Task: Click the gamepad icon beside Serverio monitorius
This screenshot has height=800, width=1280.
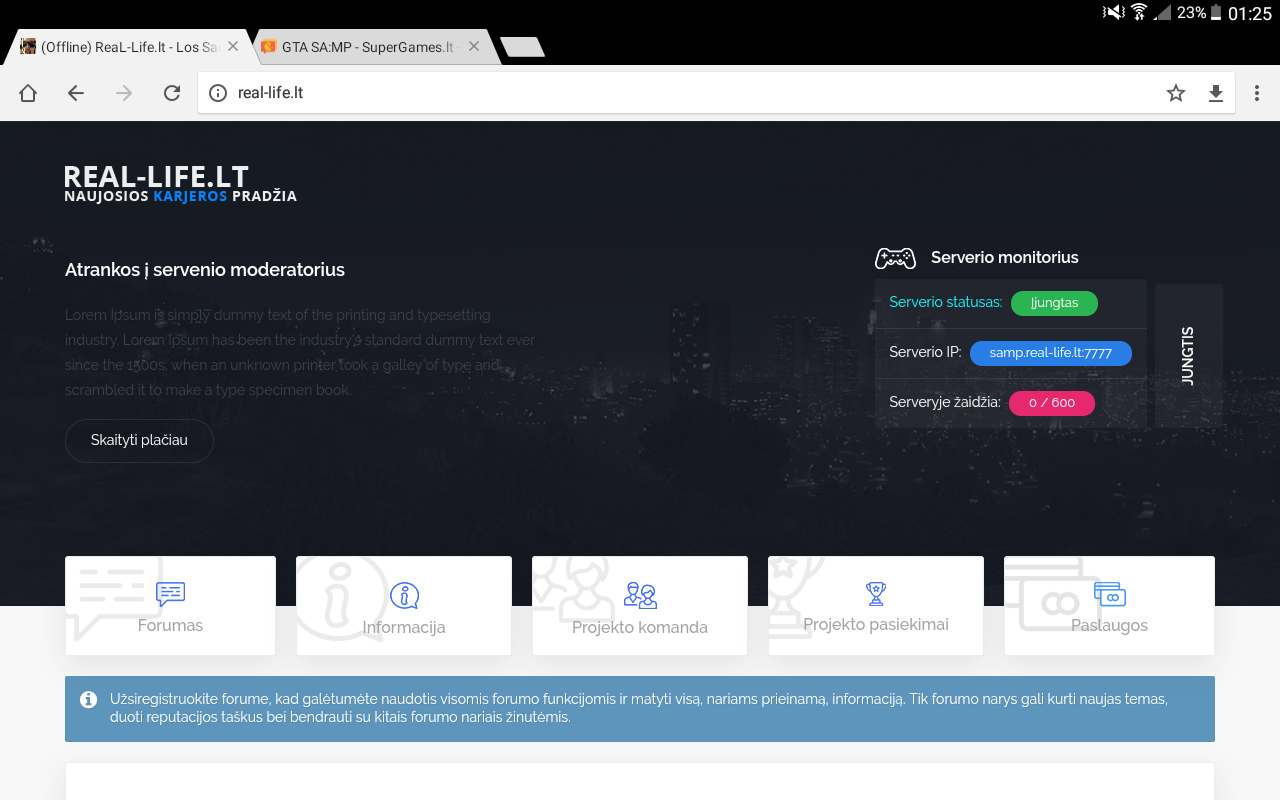Action: pyautogui.click(x=895, y=258)
